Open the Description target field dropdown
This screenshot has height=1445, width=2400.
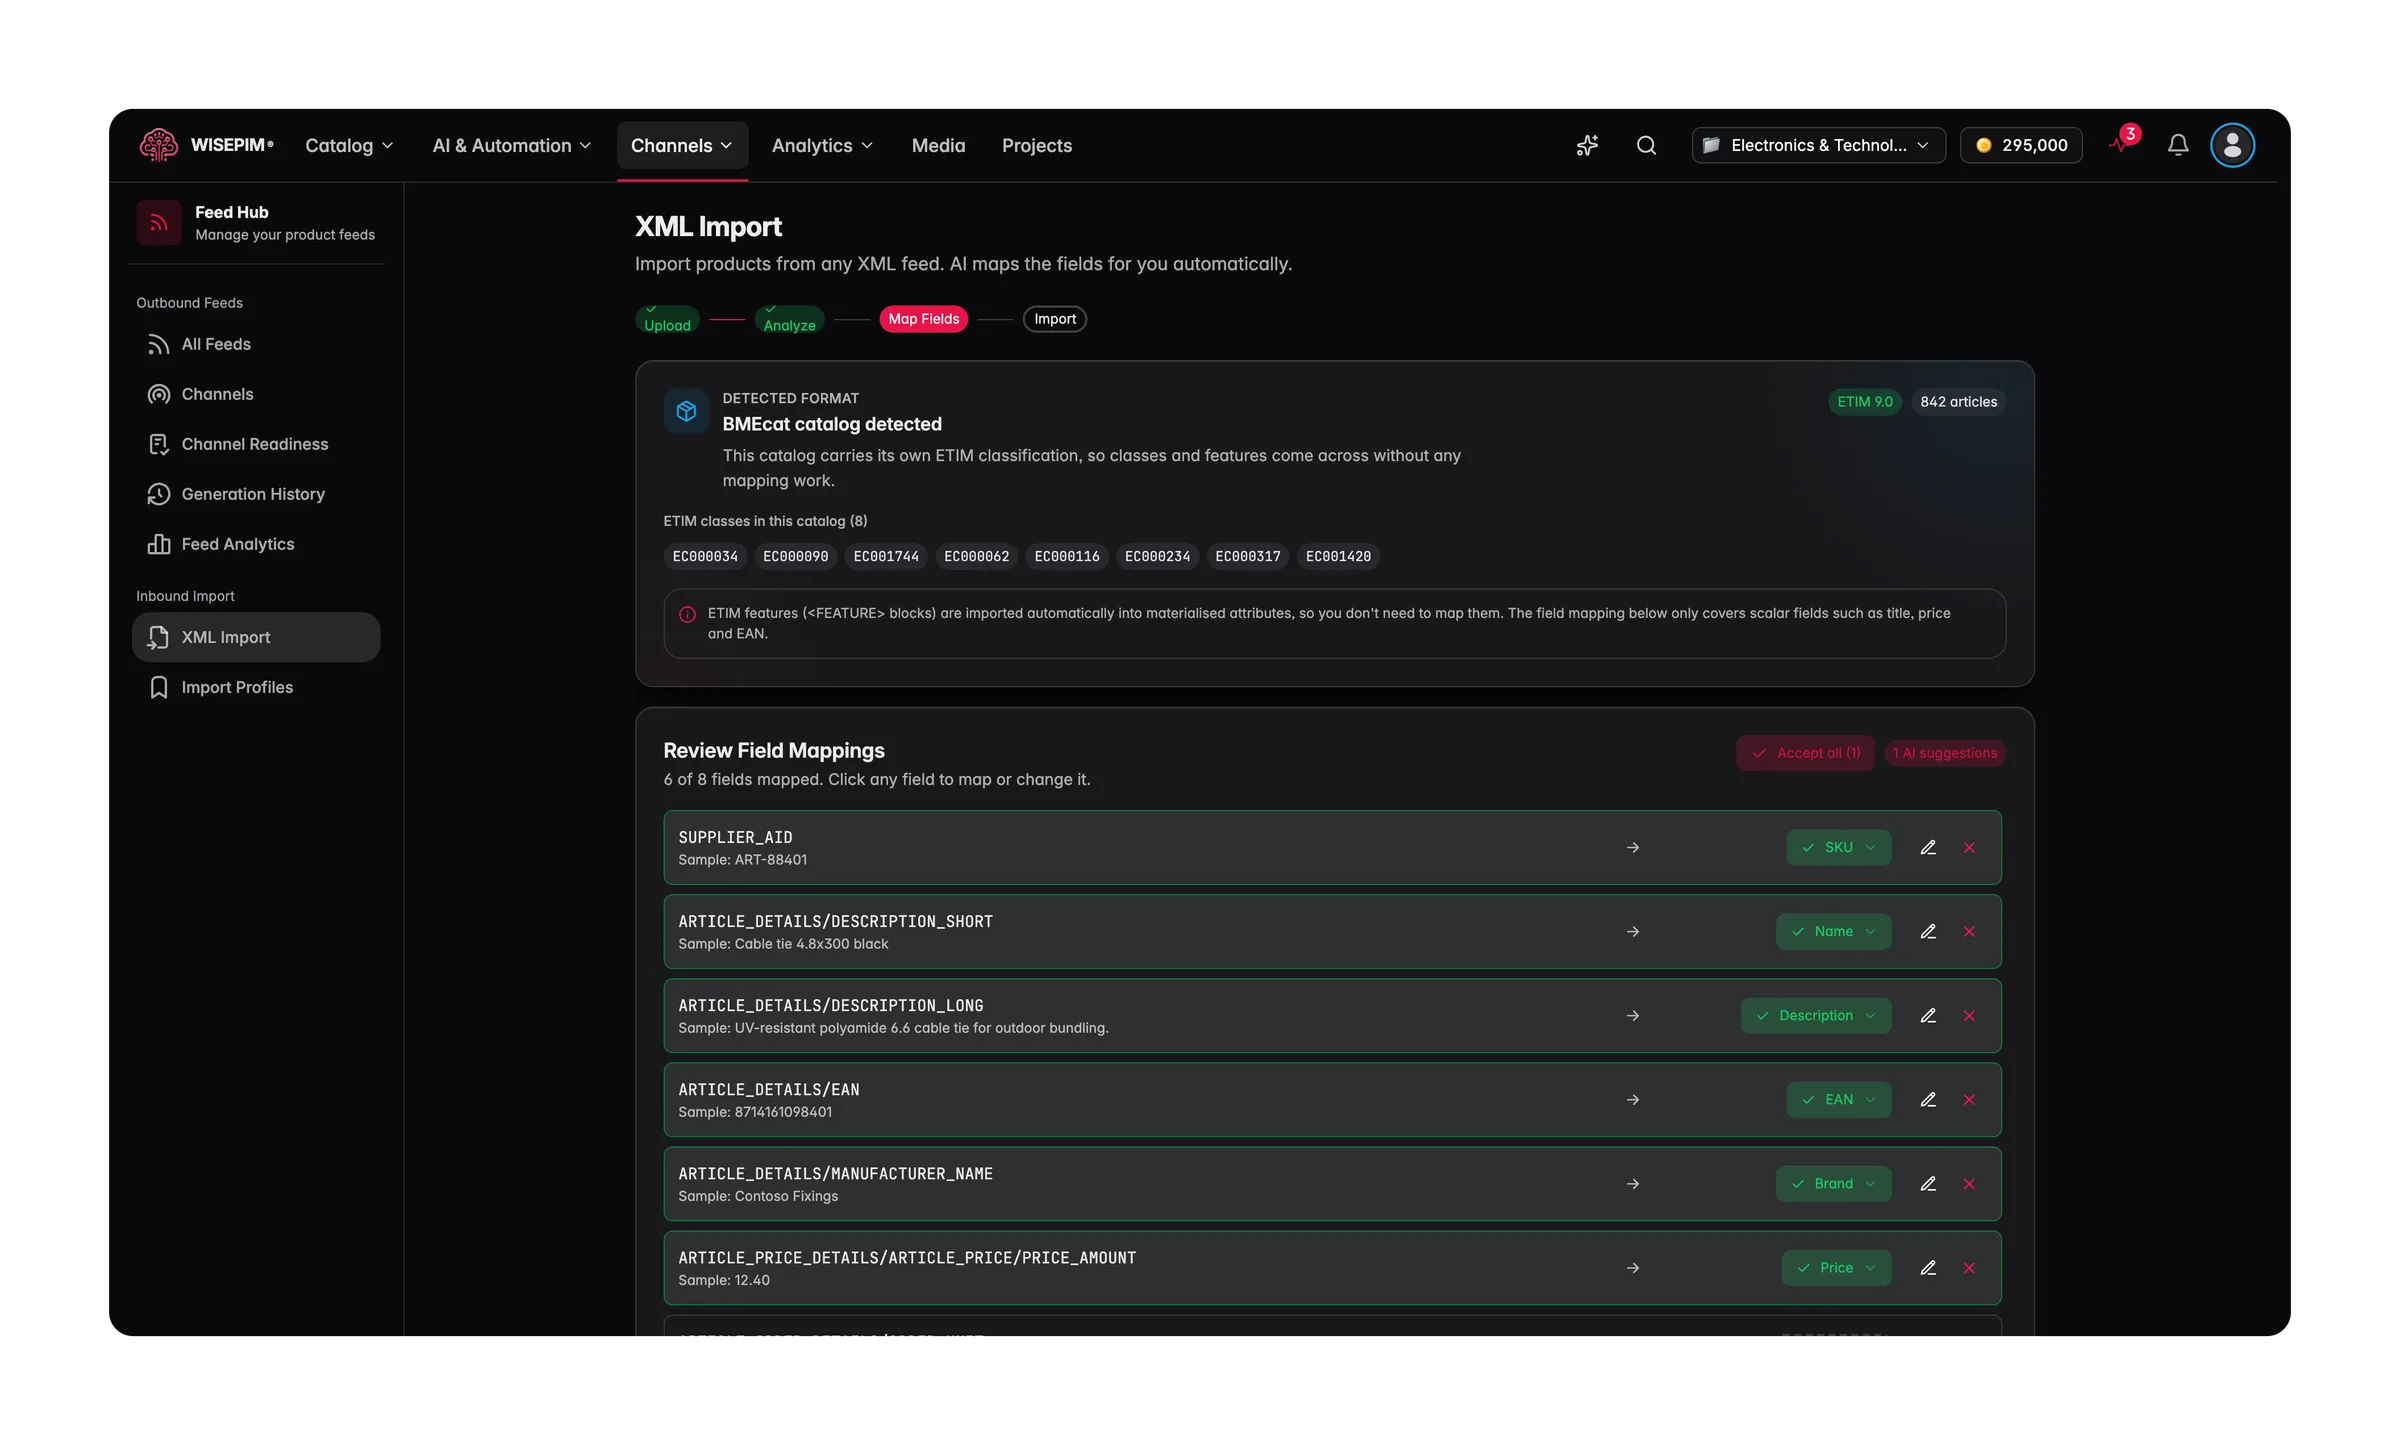click(1815, 1016)
